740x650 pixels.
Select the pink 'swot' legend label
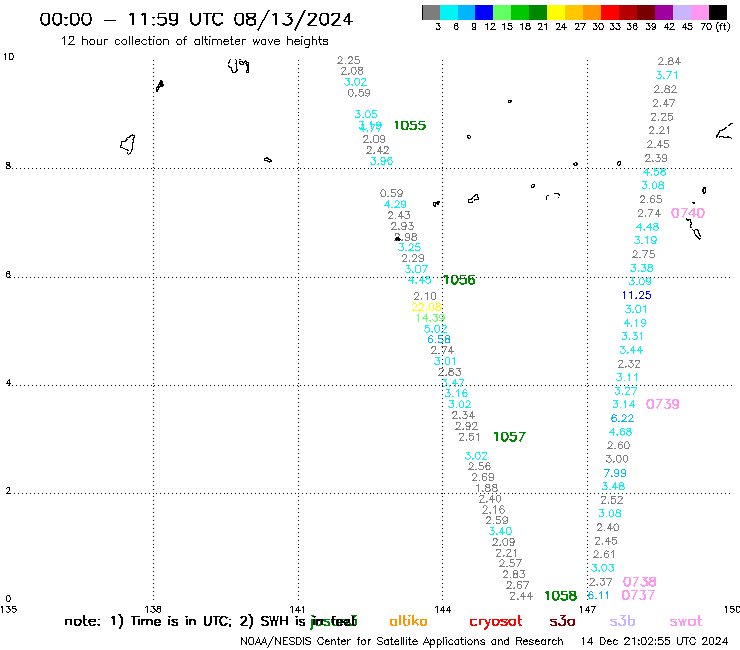pos(686,622)
